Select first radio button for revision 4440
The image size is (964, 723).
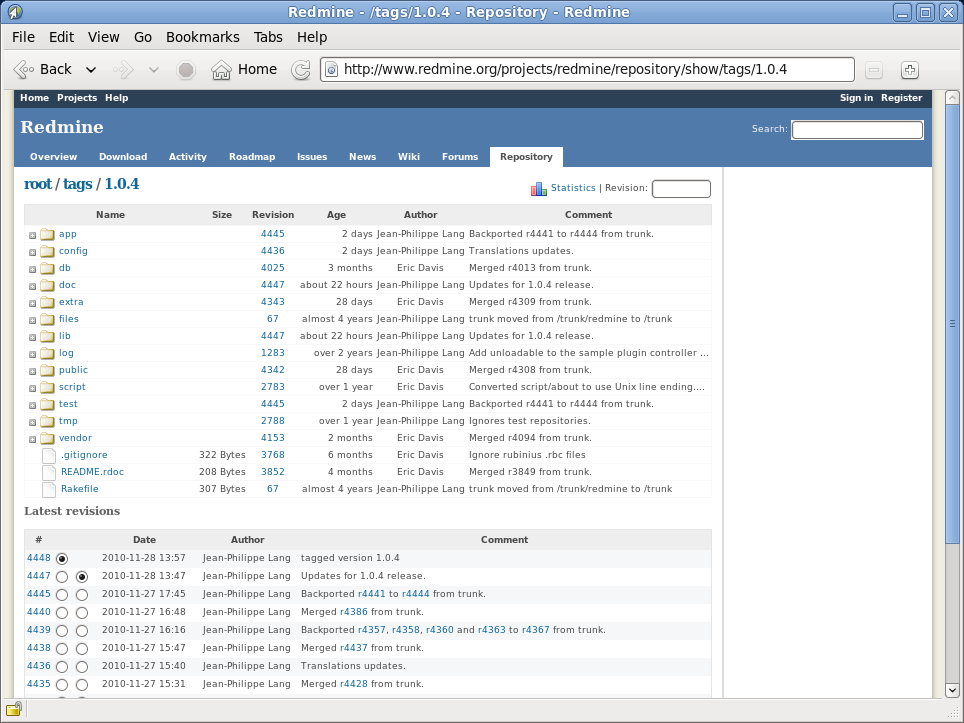click(x=61, y=612)
